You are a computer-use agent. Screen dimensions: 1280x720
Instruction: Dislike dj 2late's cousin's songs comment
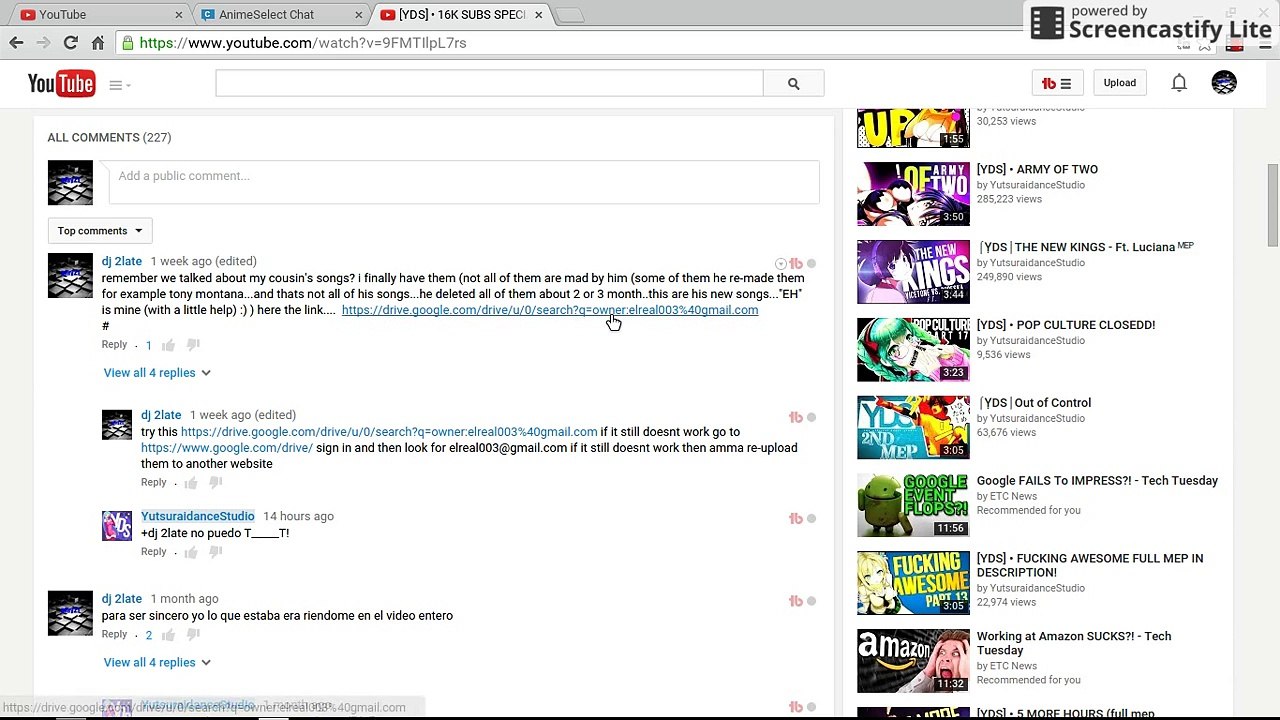point(193,345)
